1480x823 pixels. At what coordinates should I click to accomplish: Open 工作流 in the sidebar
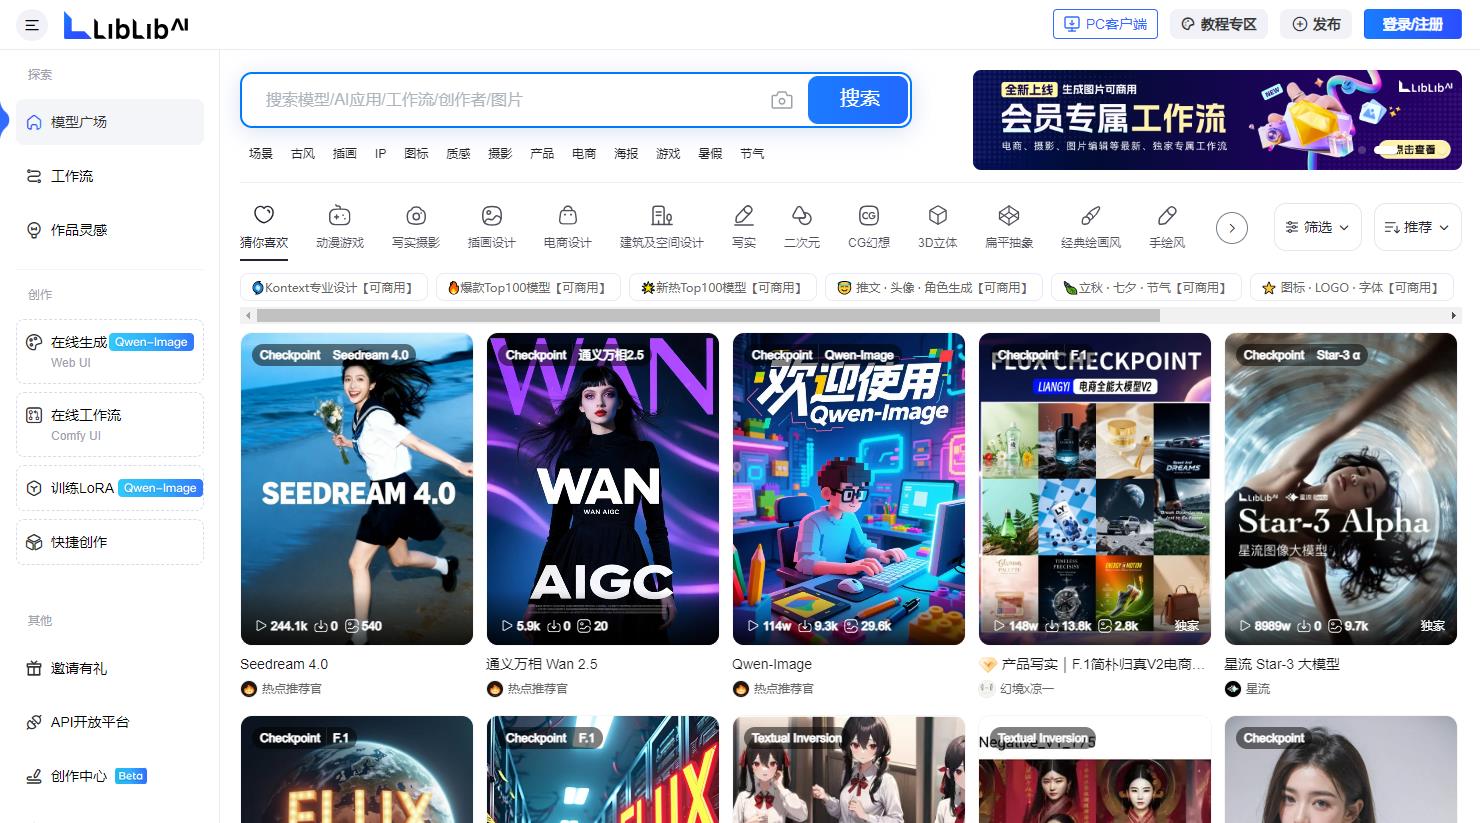[x=72, y=176]
